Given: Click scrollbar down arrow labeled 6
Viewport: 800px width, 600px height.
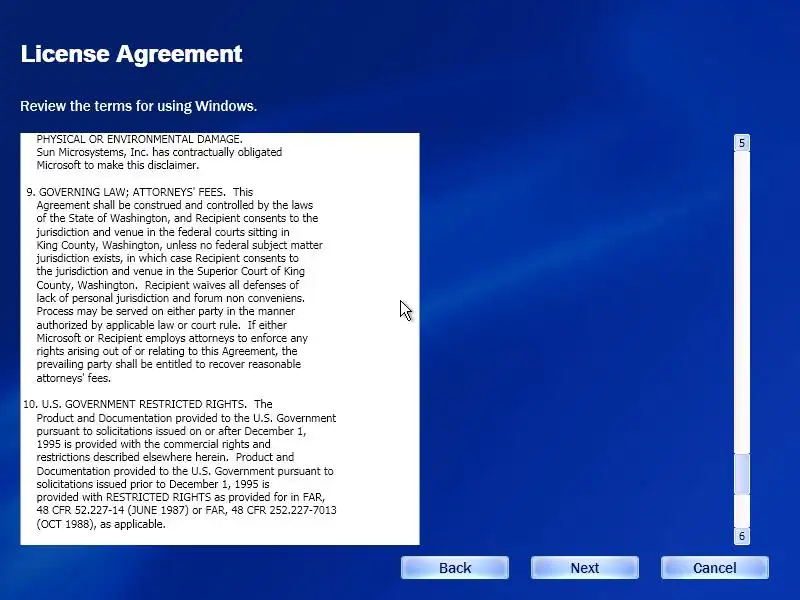Looking at the screenshot, I should click(x=742, y=536).
